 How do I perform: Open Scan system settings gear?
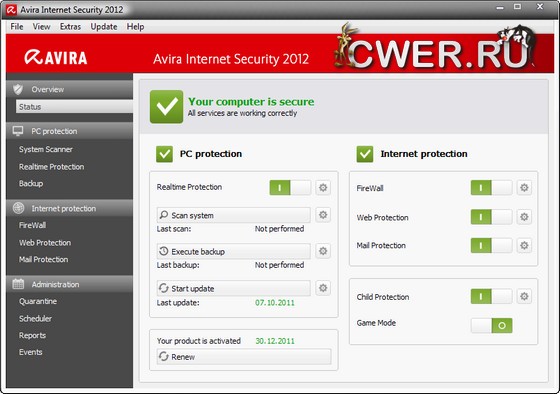tap(323, 215)
